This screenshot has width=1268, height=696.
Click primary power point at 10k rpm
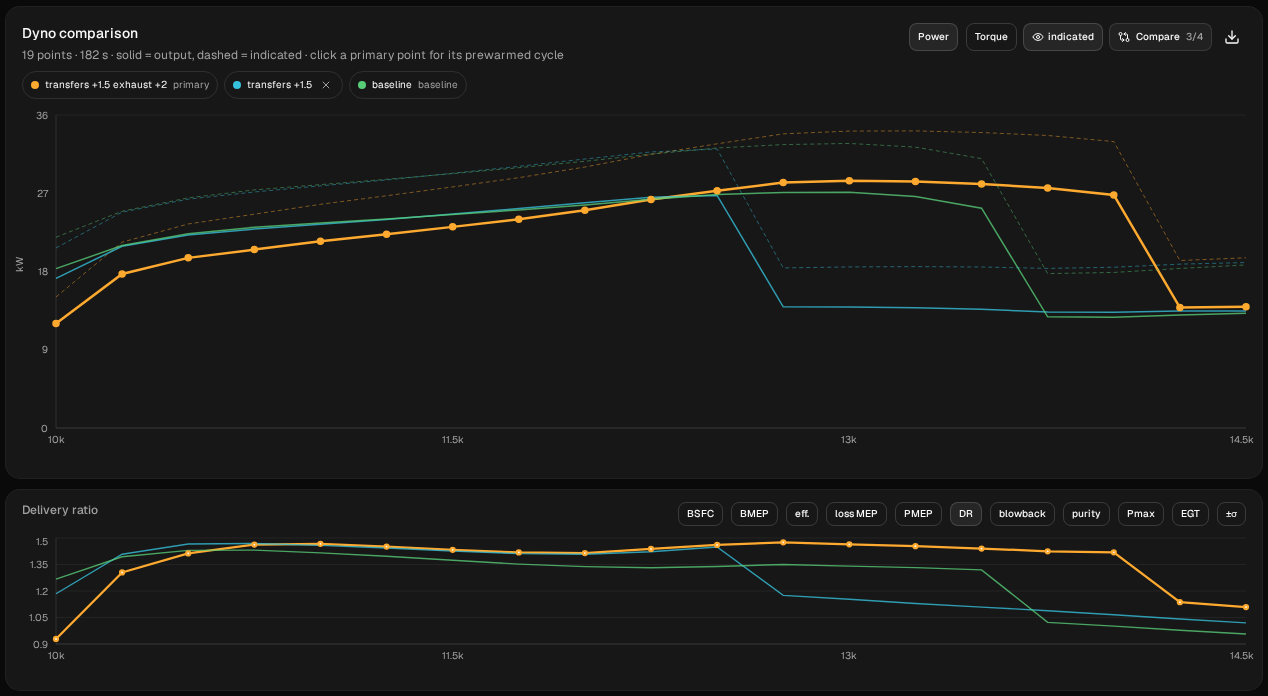(56, 323)
